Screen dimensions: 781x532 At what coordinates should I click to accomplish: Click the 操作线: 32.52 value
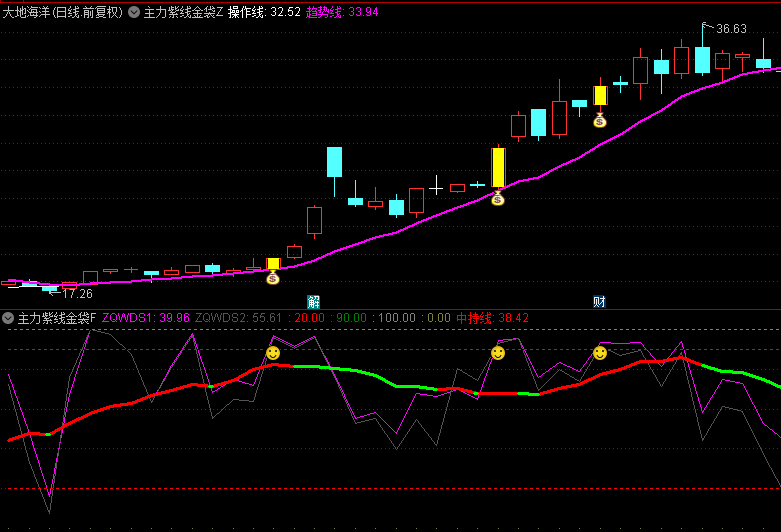pos(264,12)
